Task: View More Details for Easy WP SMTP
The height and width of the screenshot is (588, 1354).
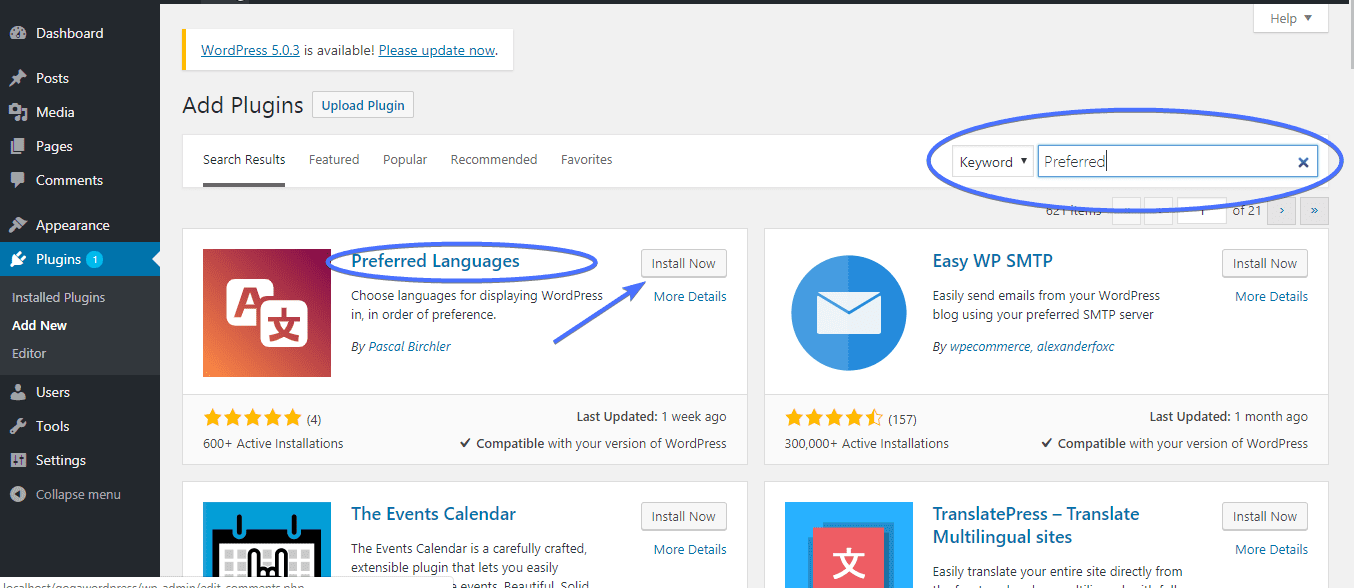Action: click(1271, 297)
